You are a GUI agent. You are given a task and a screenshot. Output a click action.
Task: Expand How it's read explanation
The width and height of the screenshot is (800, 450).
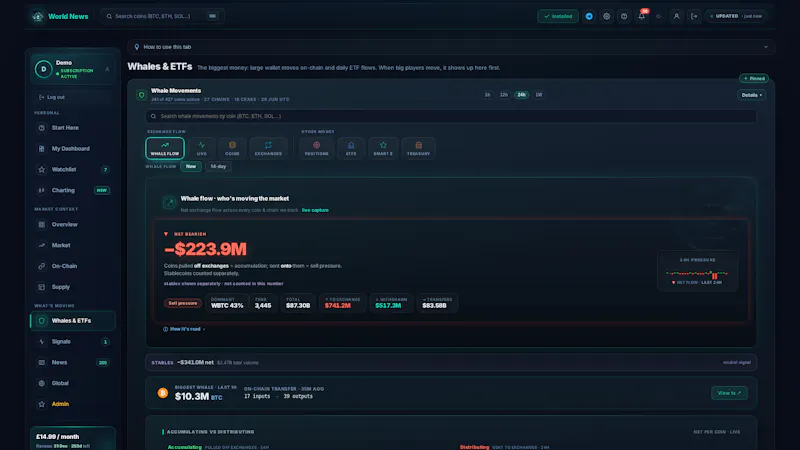click(184, 329)
